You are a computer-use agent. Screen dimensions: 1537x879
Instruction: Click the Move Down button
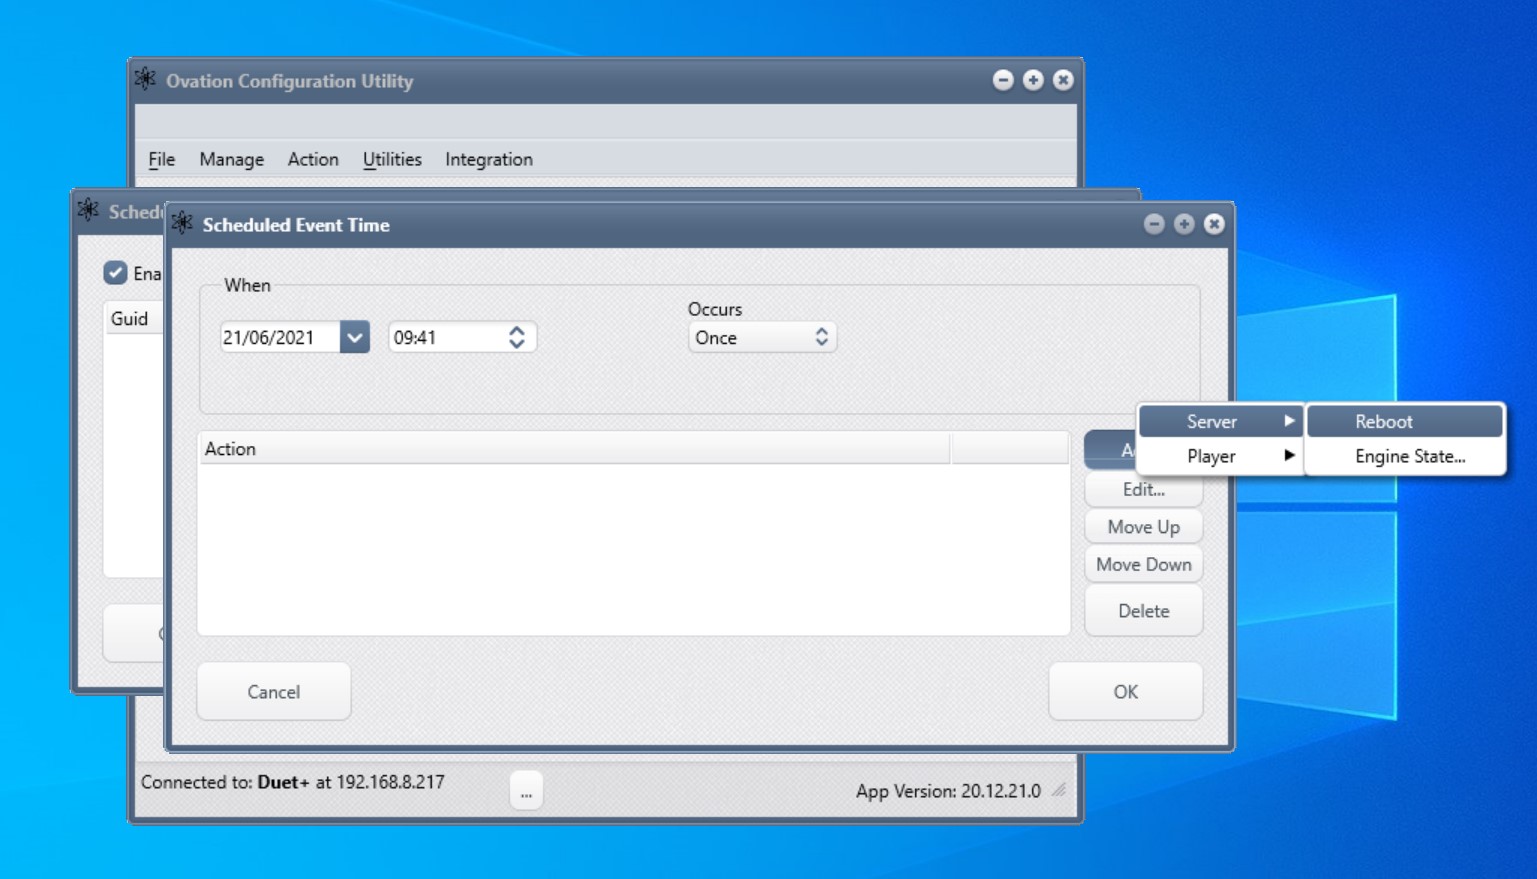pos(1143,564)
